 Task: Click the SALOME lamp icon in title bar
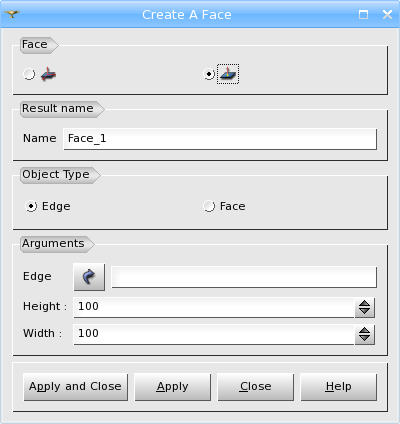12,14
